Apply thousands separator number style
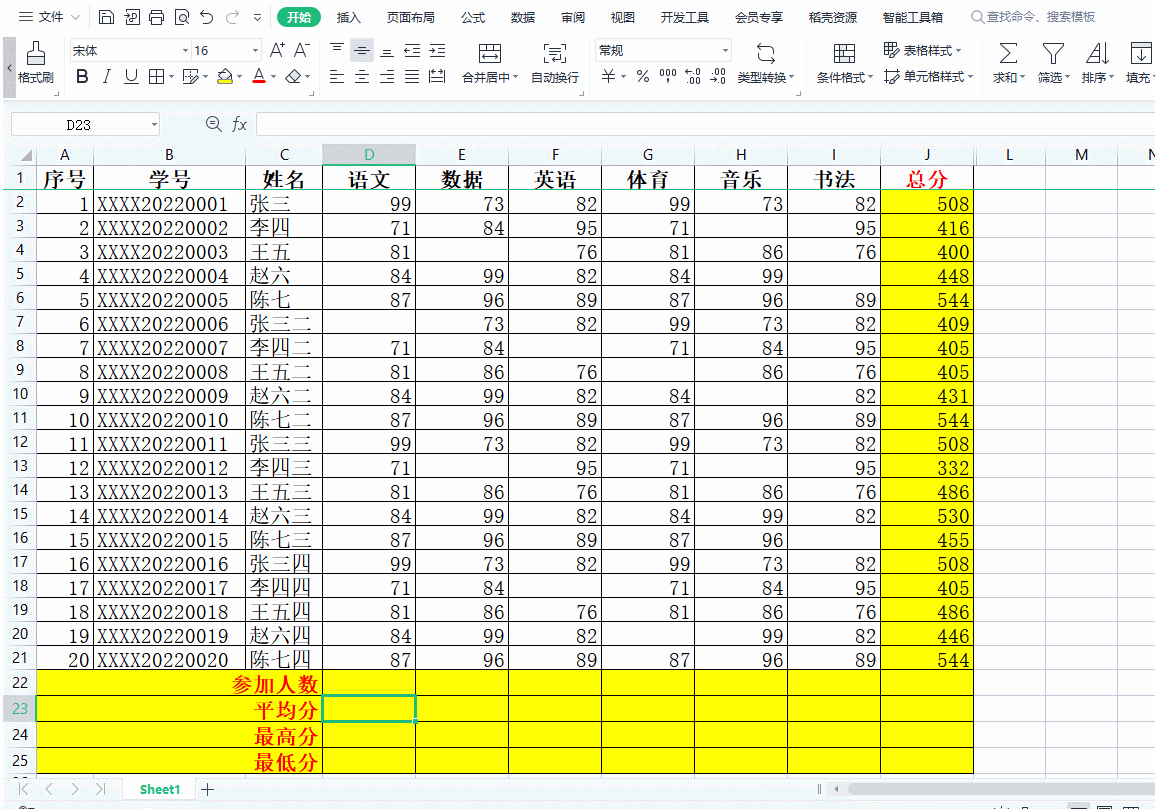The image size is (1155, 809). [x=668, y=76]
